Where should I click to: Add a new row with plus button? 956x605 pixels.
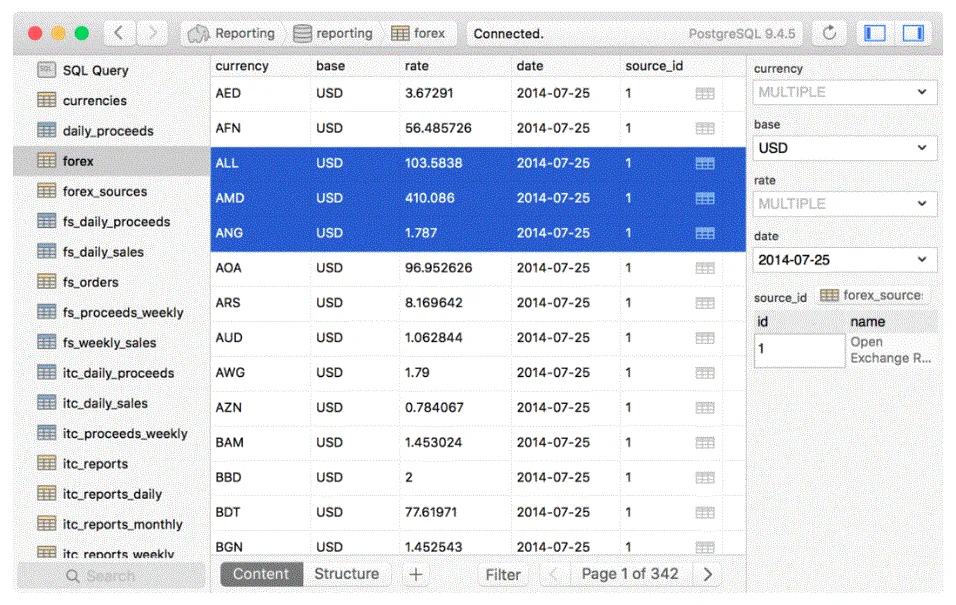[416, 575]
